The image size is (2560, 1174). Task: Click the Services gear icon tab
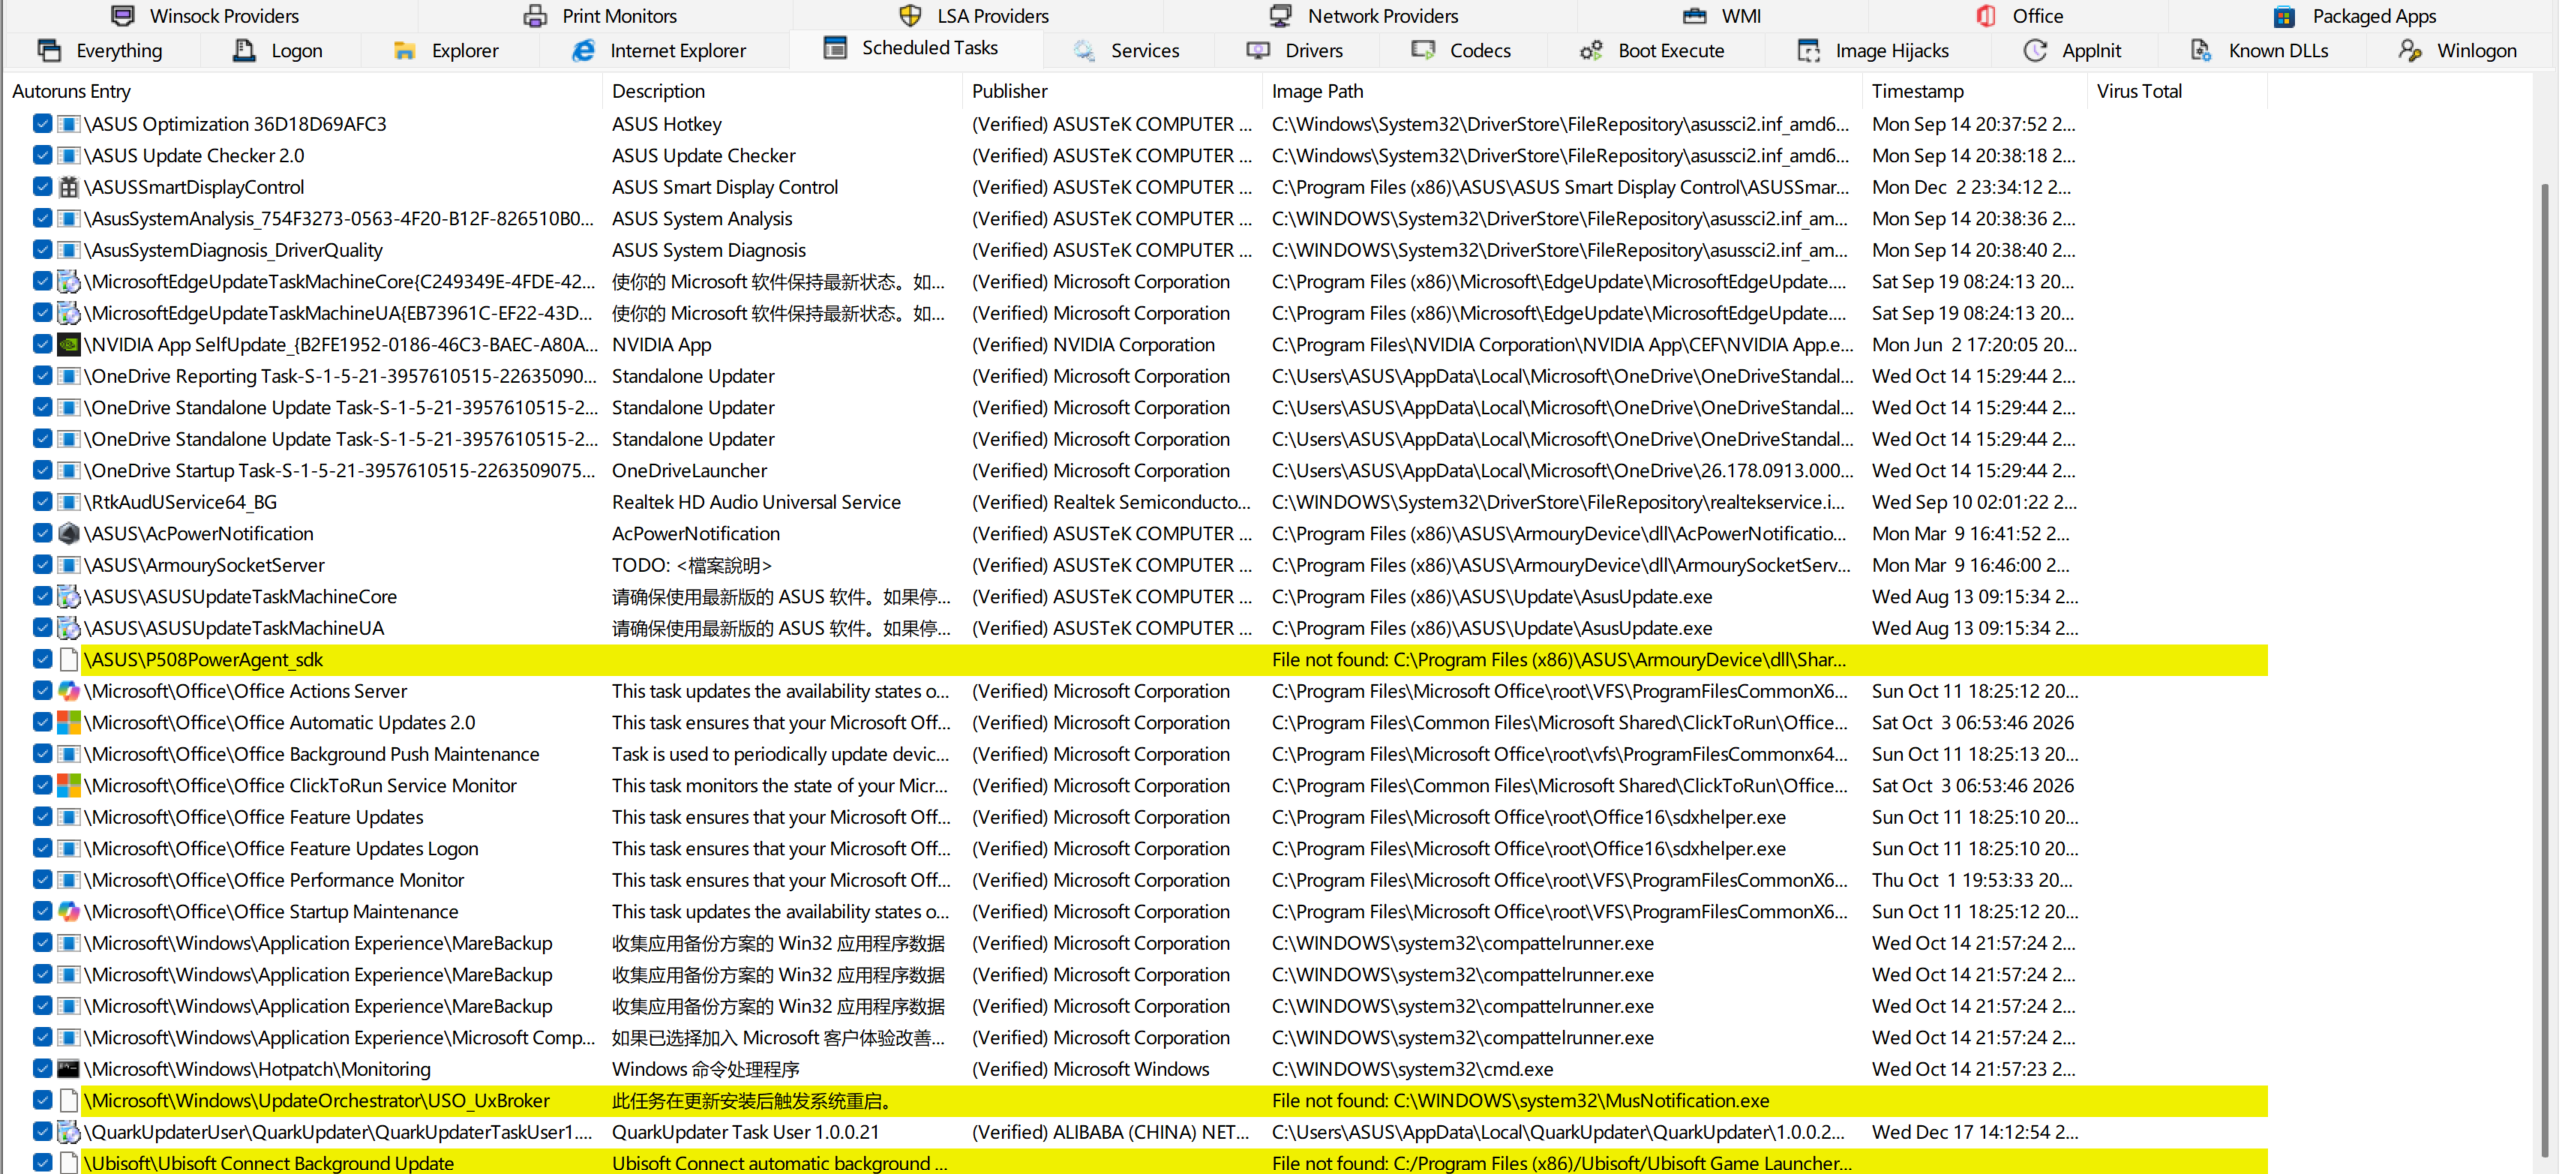pyautogui.click(x=1084, y=50)
